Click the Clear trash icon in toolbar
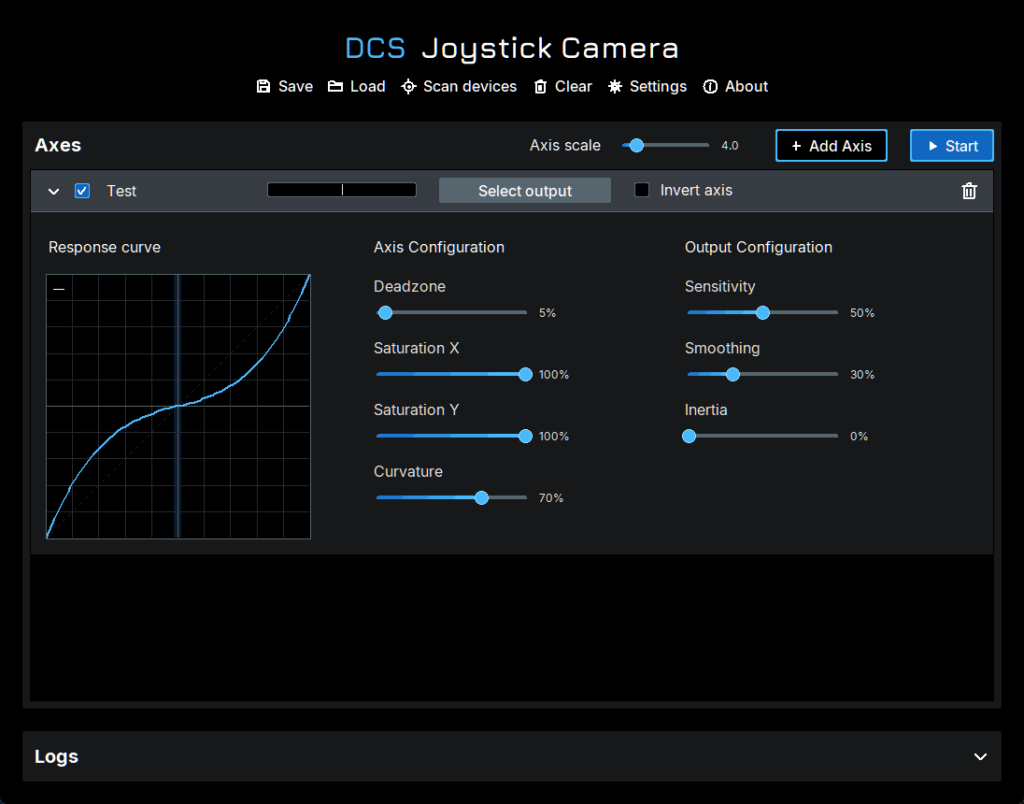The height and width of the screenshot is (804, 1024). [540, 86]
